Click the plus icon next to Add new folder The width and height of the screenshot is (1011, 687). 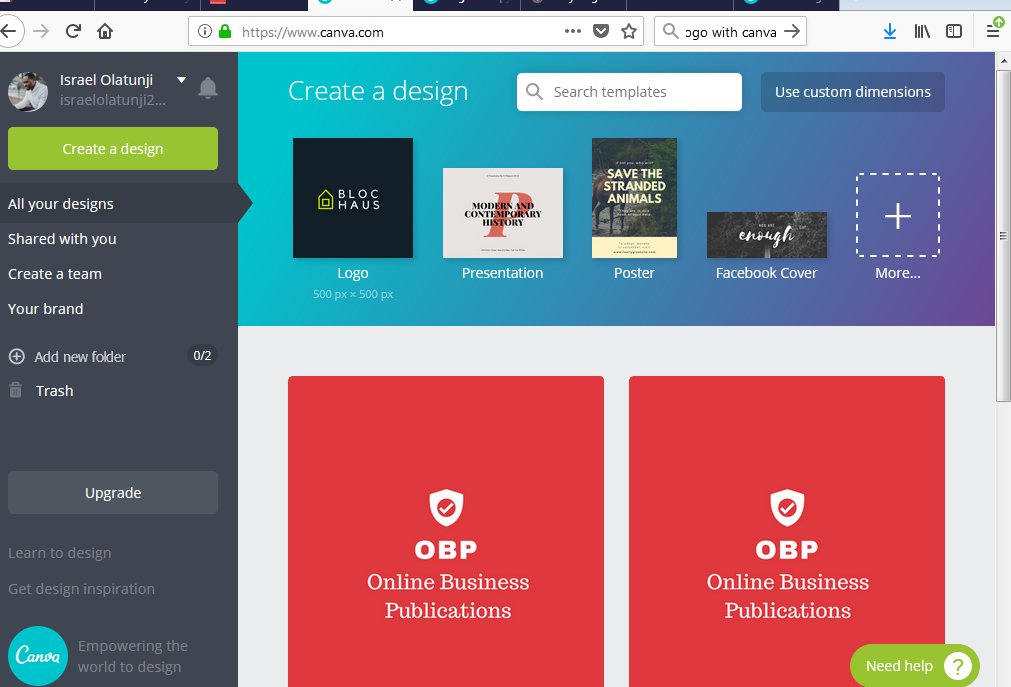[16, 356]
